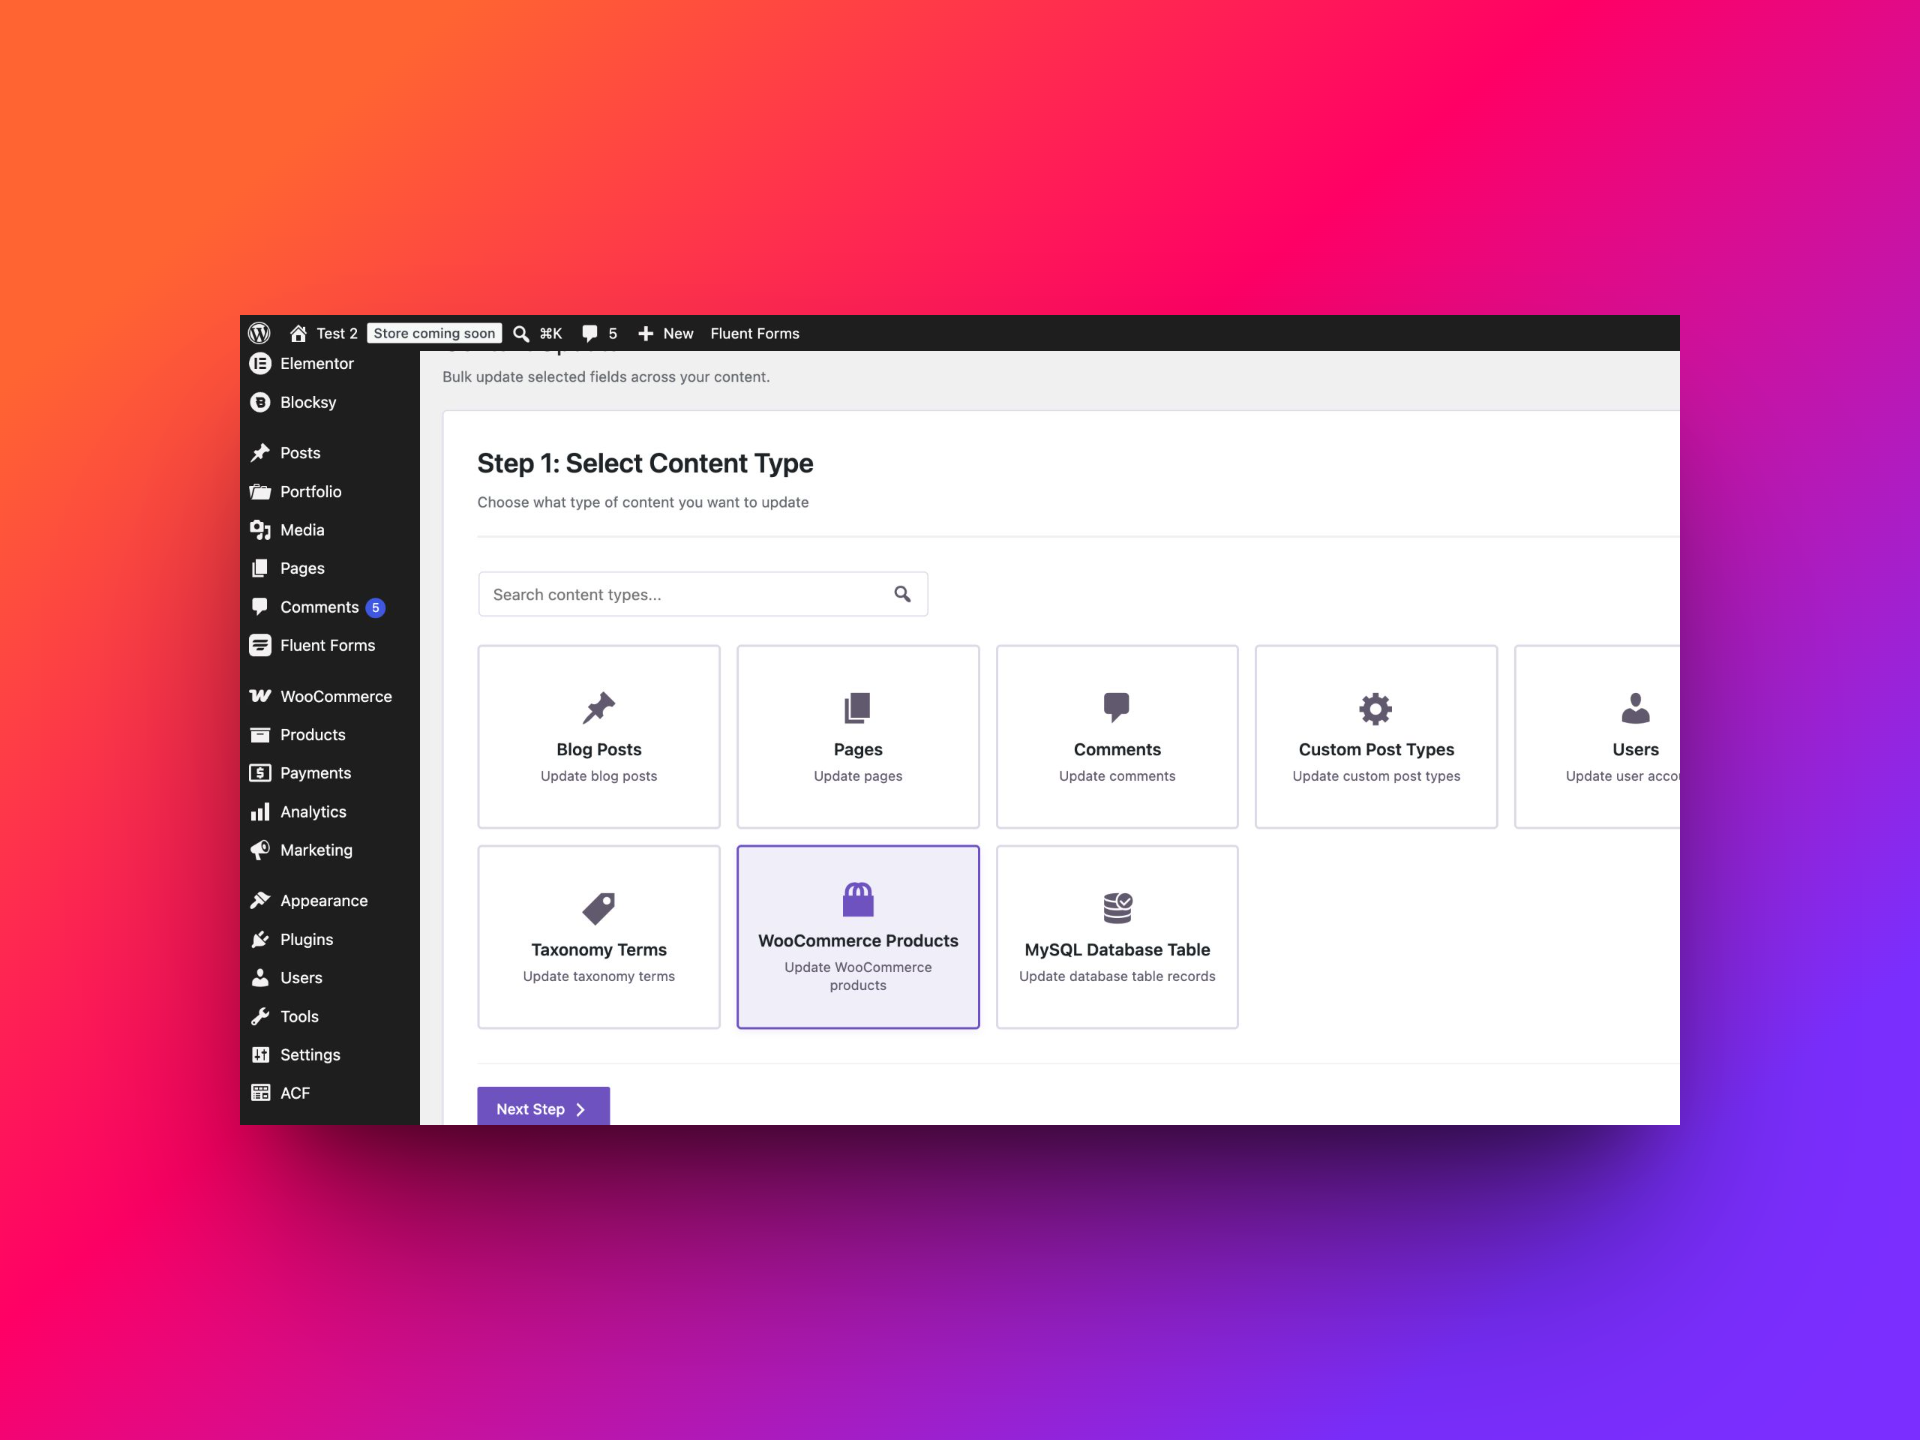Select the Users content type card
Screen dimensions: 1920x1440
tap(1597, 737)
